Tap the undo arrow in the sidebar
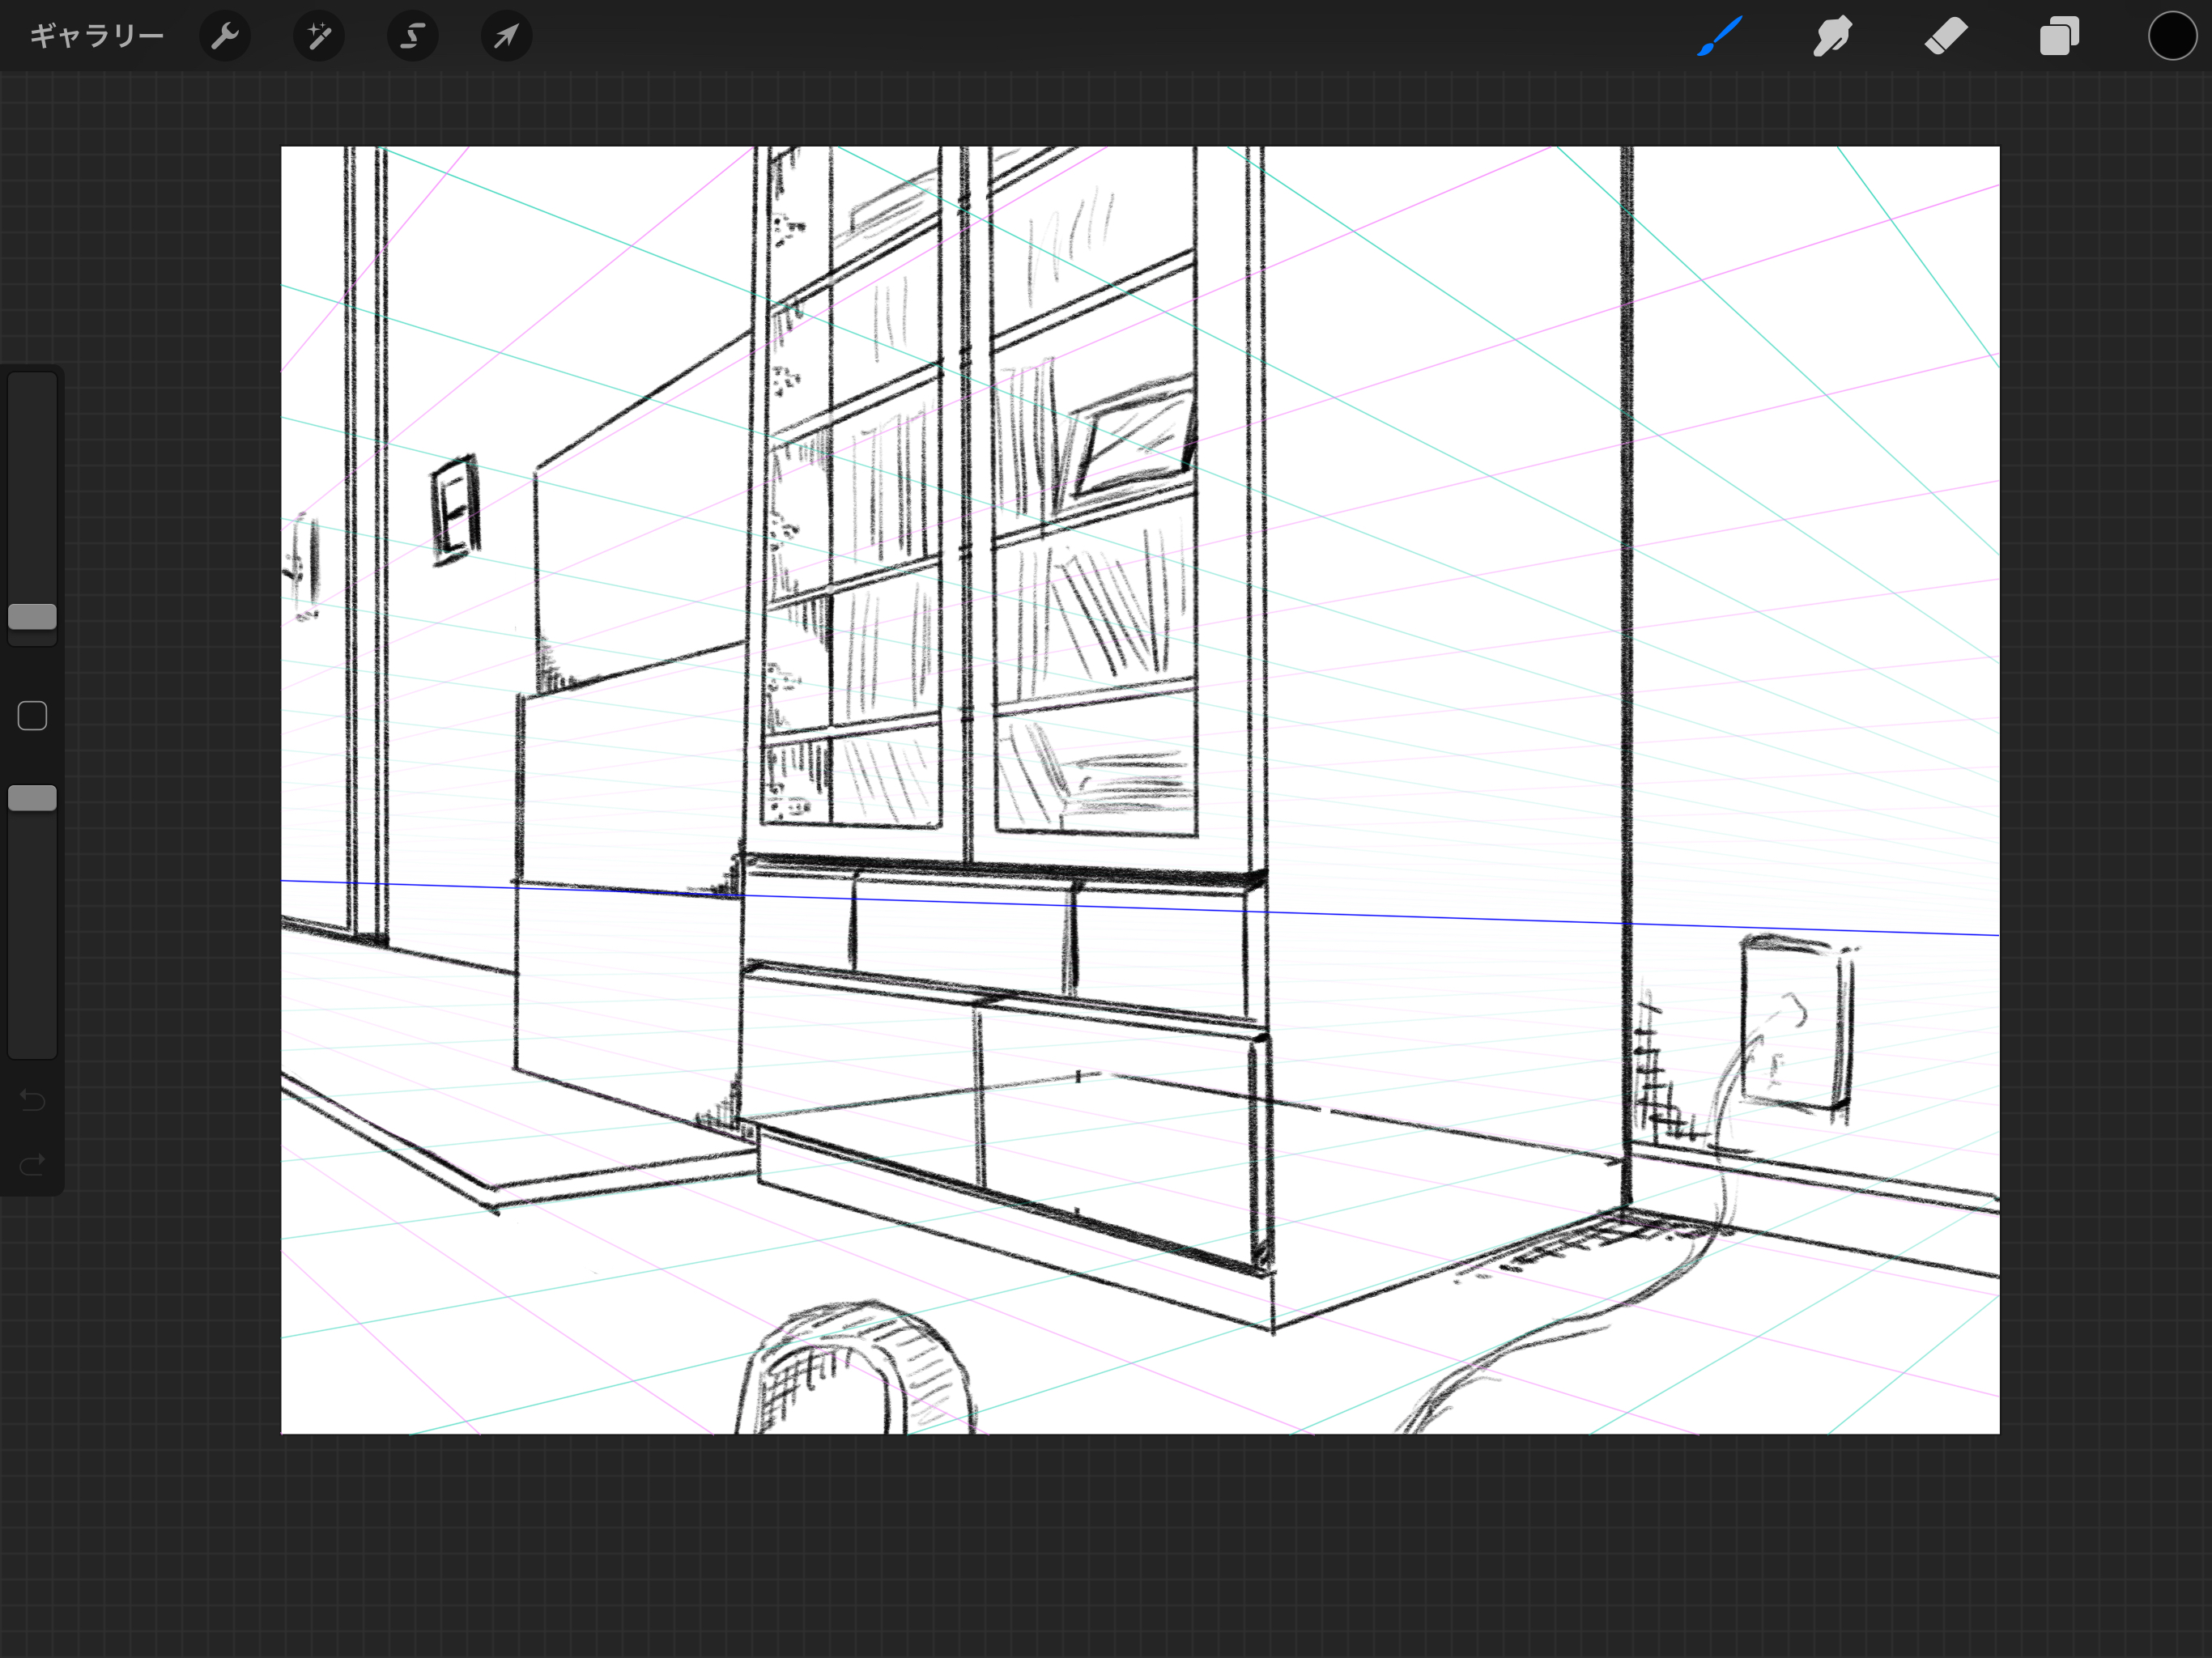Image resolution: width=2212 pixels, height=1658 pixels. 32,1100
